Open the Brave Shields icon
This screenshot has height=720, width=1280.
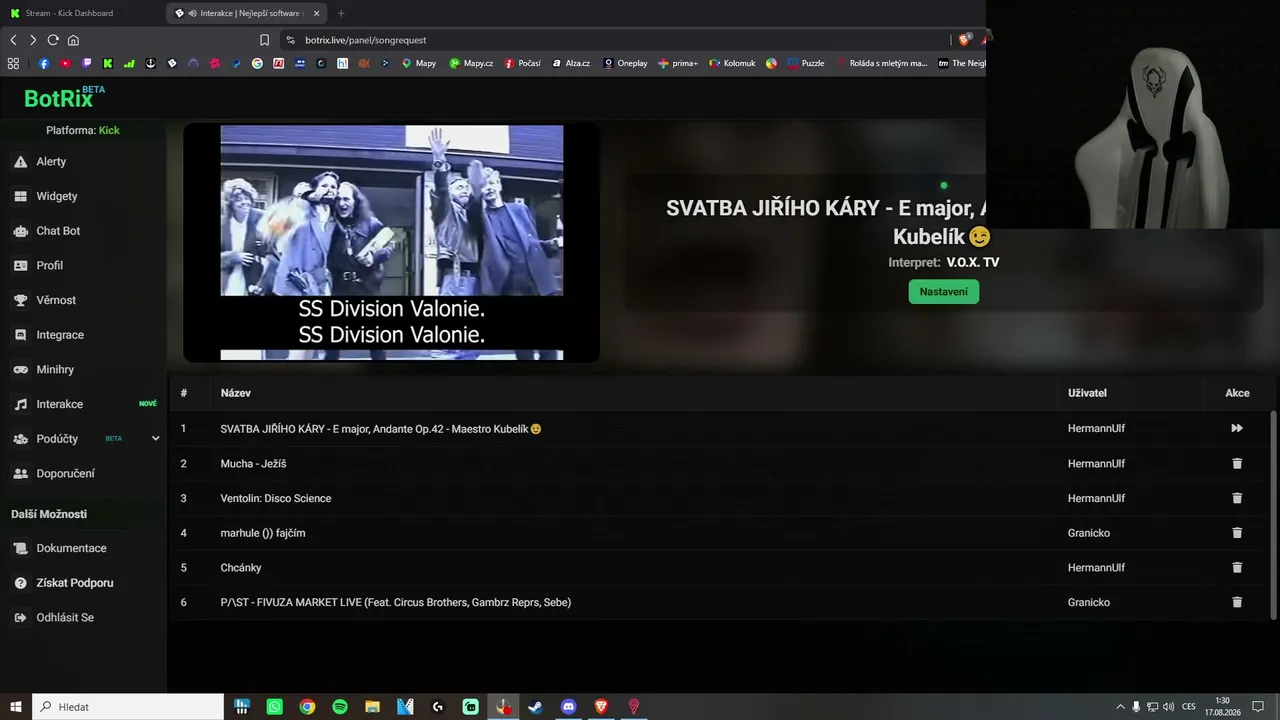pos(964,40)
